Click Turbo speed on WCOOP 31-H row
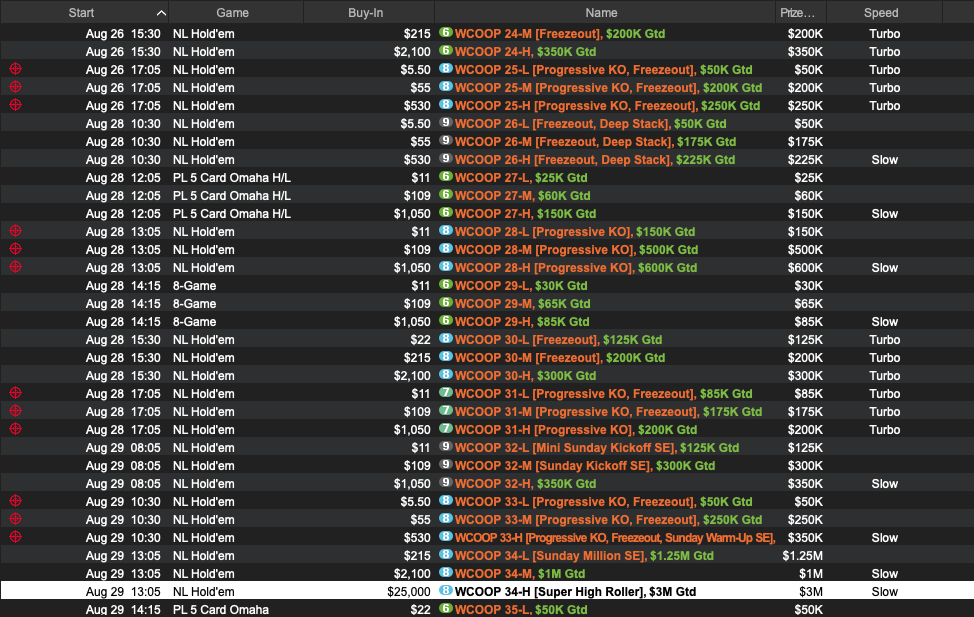The height and width of the screenshot is (617, 974). [x=885, y=430]
